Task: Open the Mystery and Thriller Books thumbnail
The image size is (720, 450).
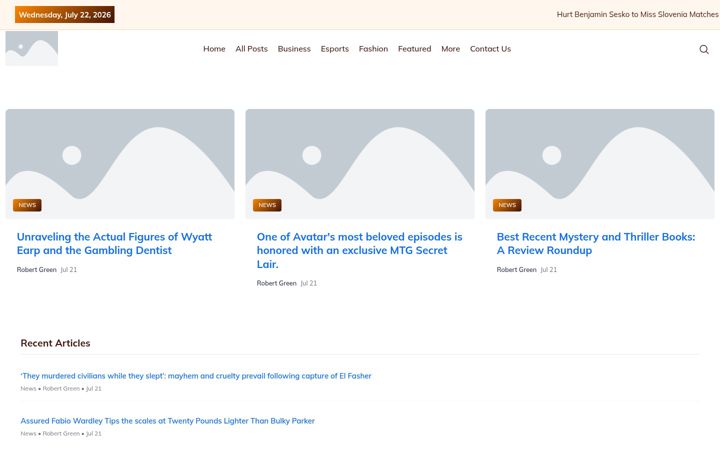Action: point(600,164)
